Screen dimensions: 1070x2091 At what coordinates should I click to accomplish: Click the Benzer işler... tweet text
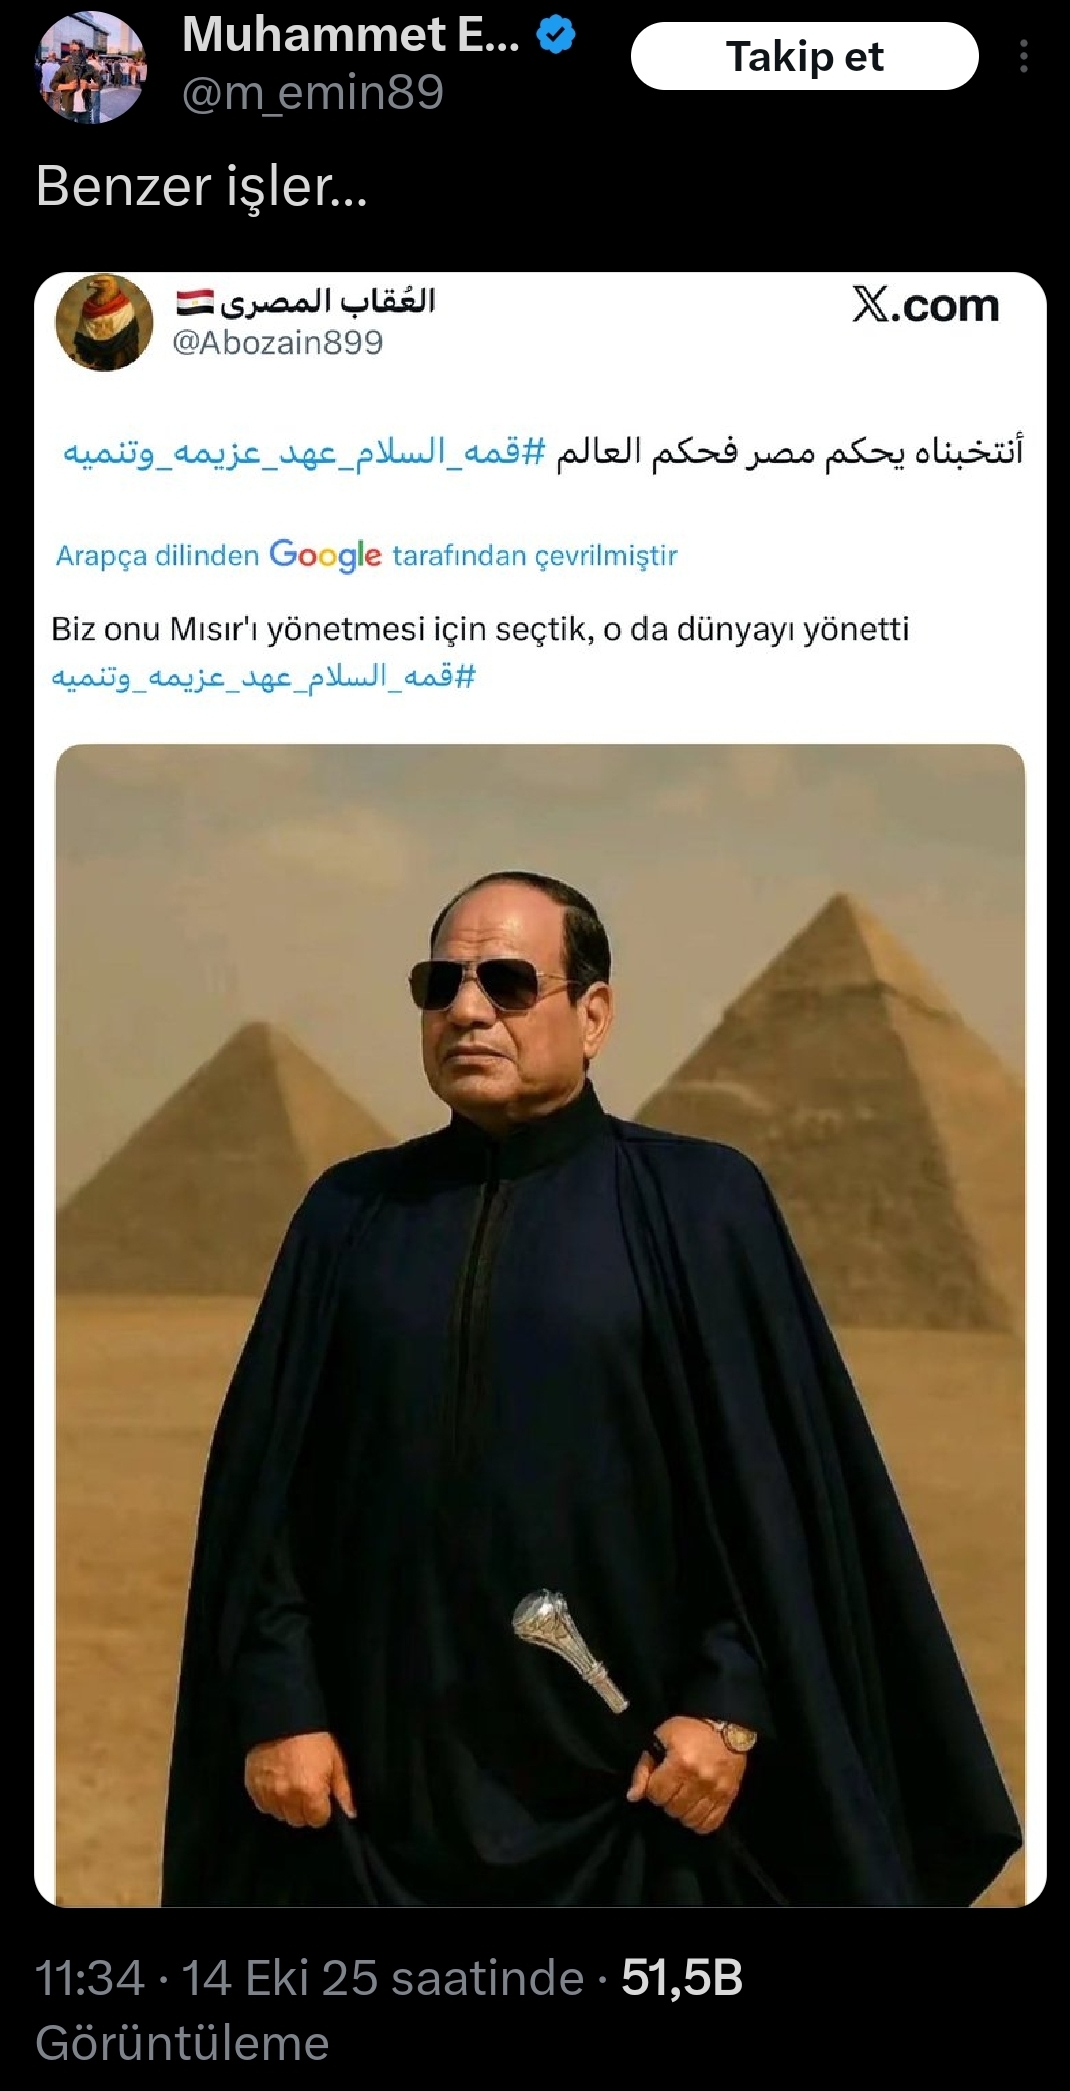(x=202, y=186)
